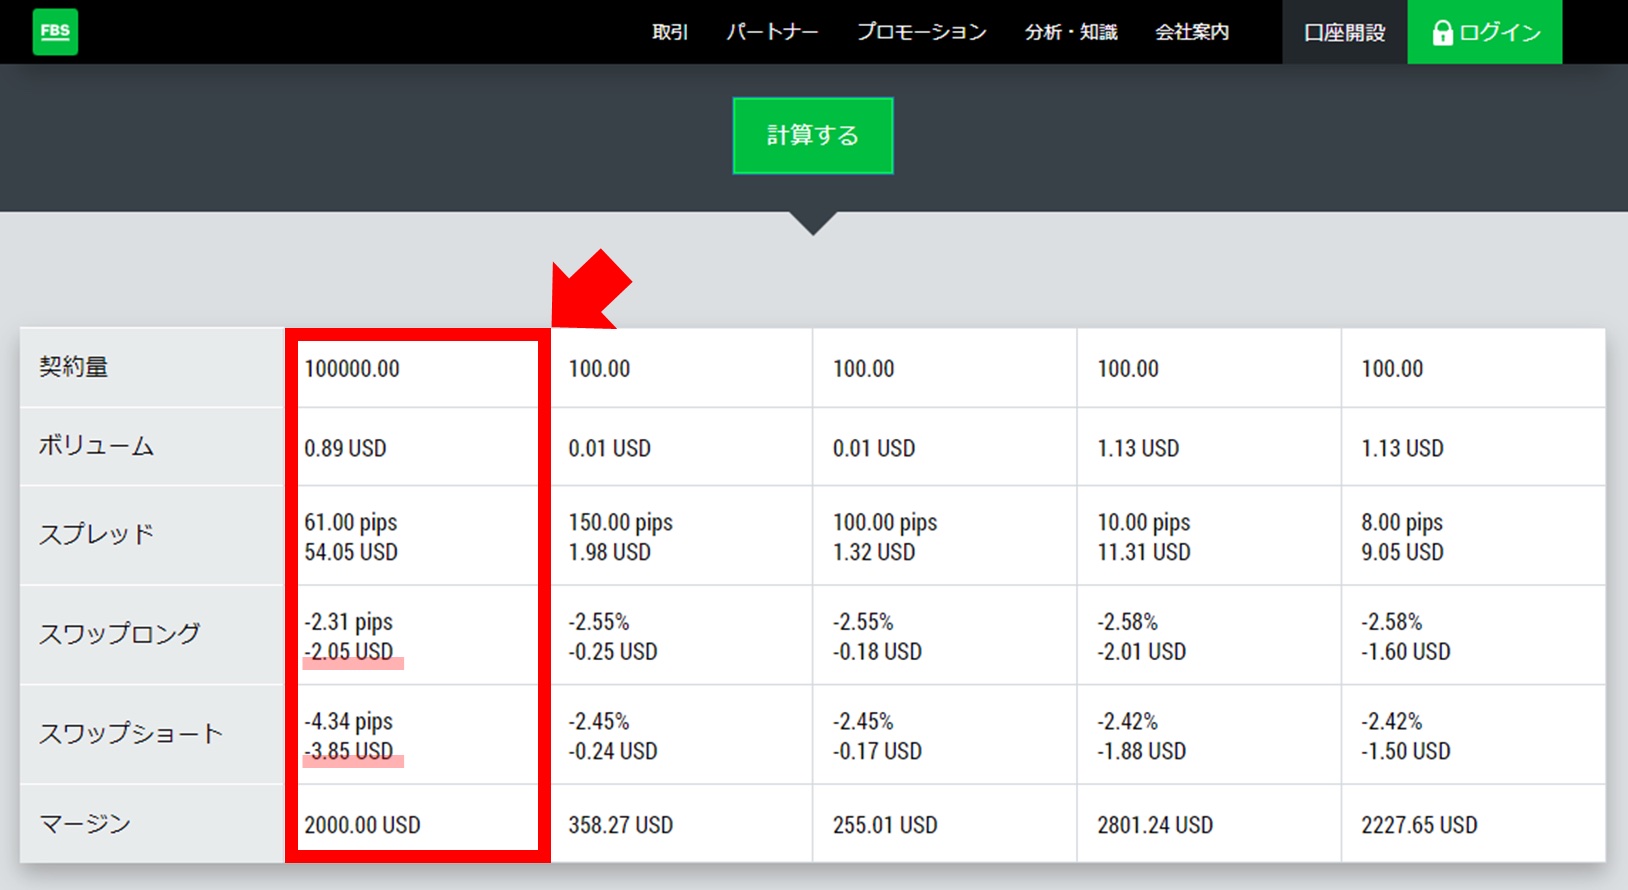
Task: Click the green 計算する button
Action: click(813, 135)
